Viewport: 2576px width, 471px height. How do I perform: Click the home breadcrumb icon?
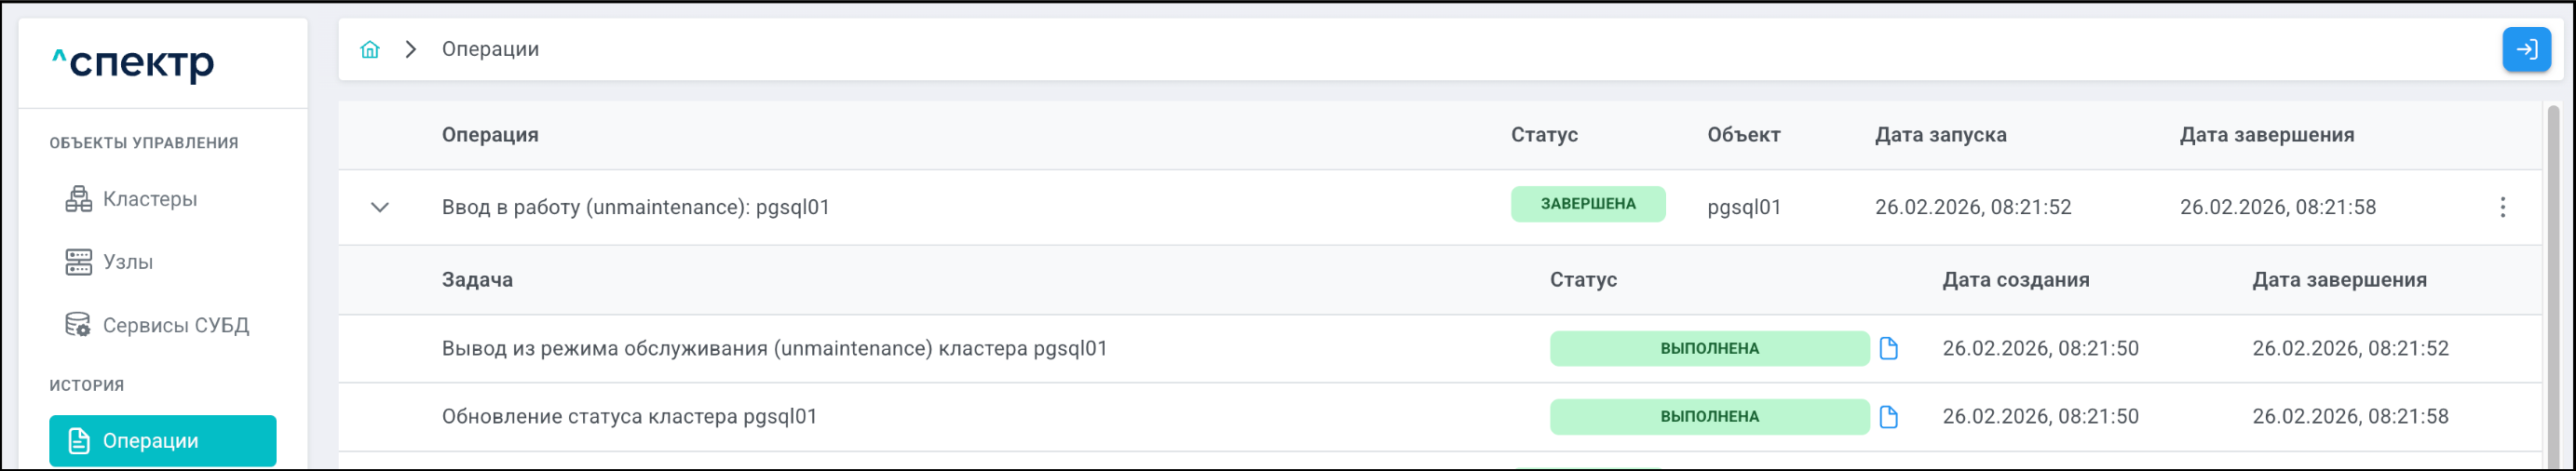[x=370, y=49]
